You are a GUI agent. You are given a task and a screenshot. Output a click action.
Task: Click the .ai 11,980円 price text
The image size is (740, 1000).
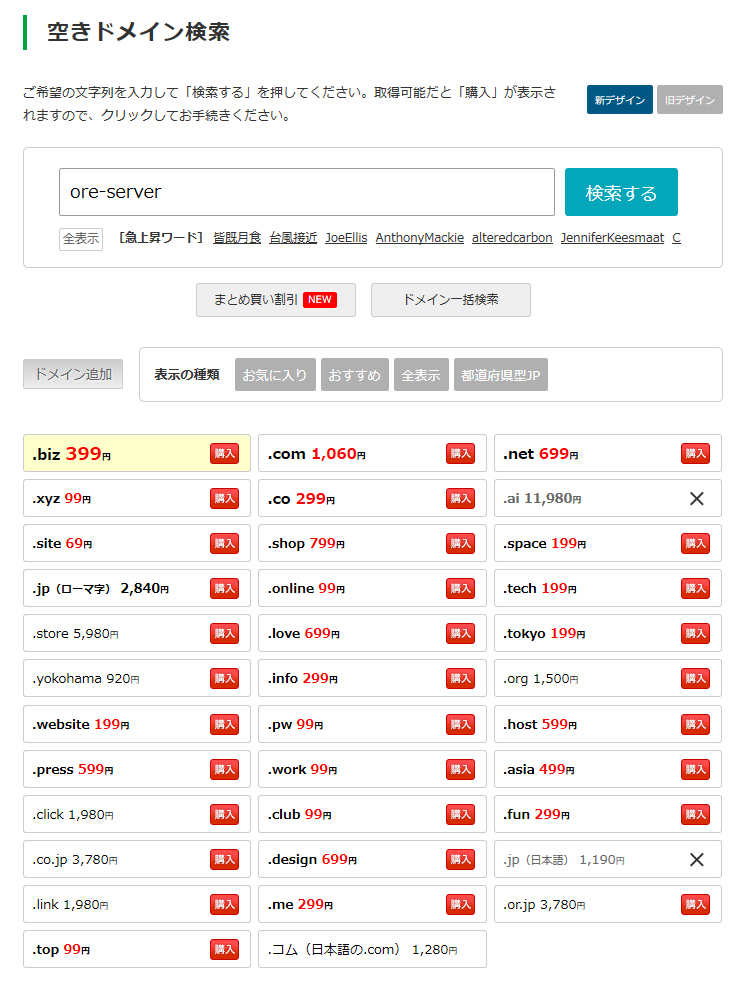(542, 499)
